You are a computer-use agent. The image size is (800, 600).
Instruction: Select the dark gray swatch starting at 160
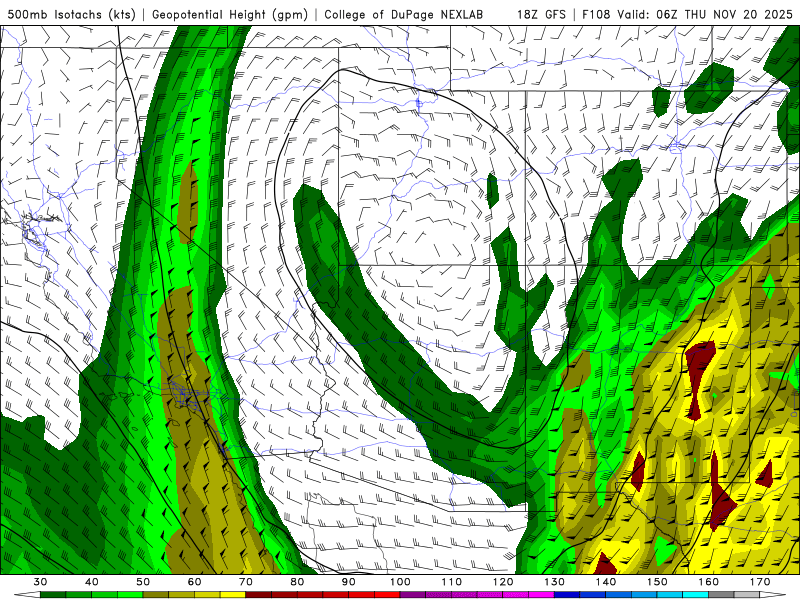click(x=721, y=594)
